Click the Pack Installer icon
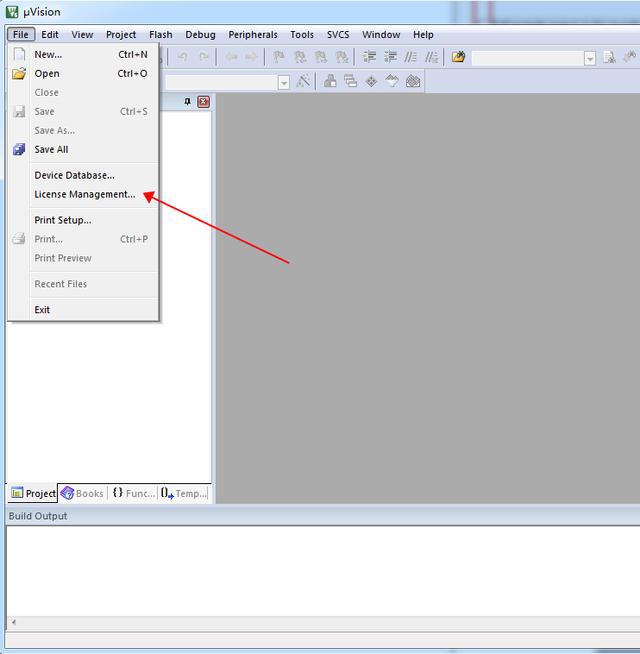 pyautogui.click(x=413, y=82)
